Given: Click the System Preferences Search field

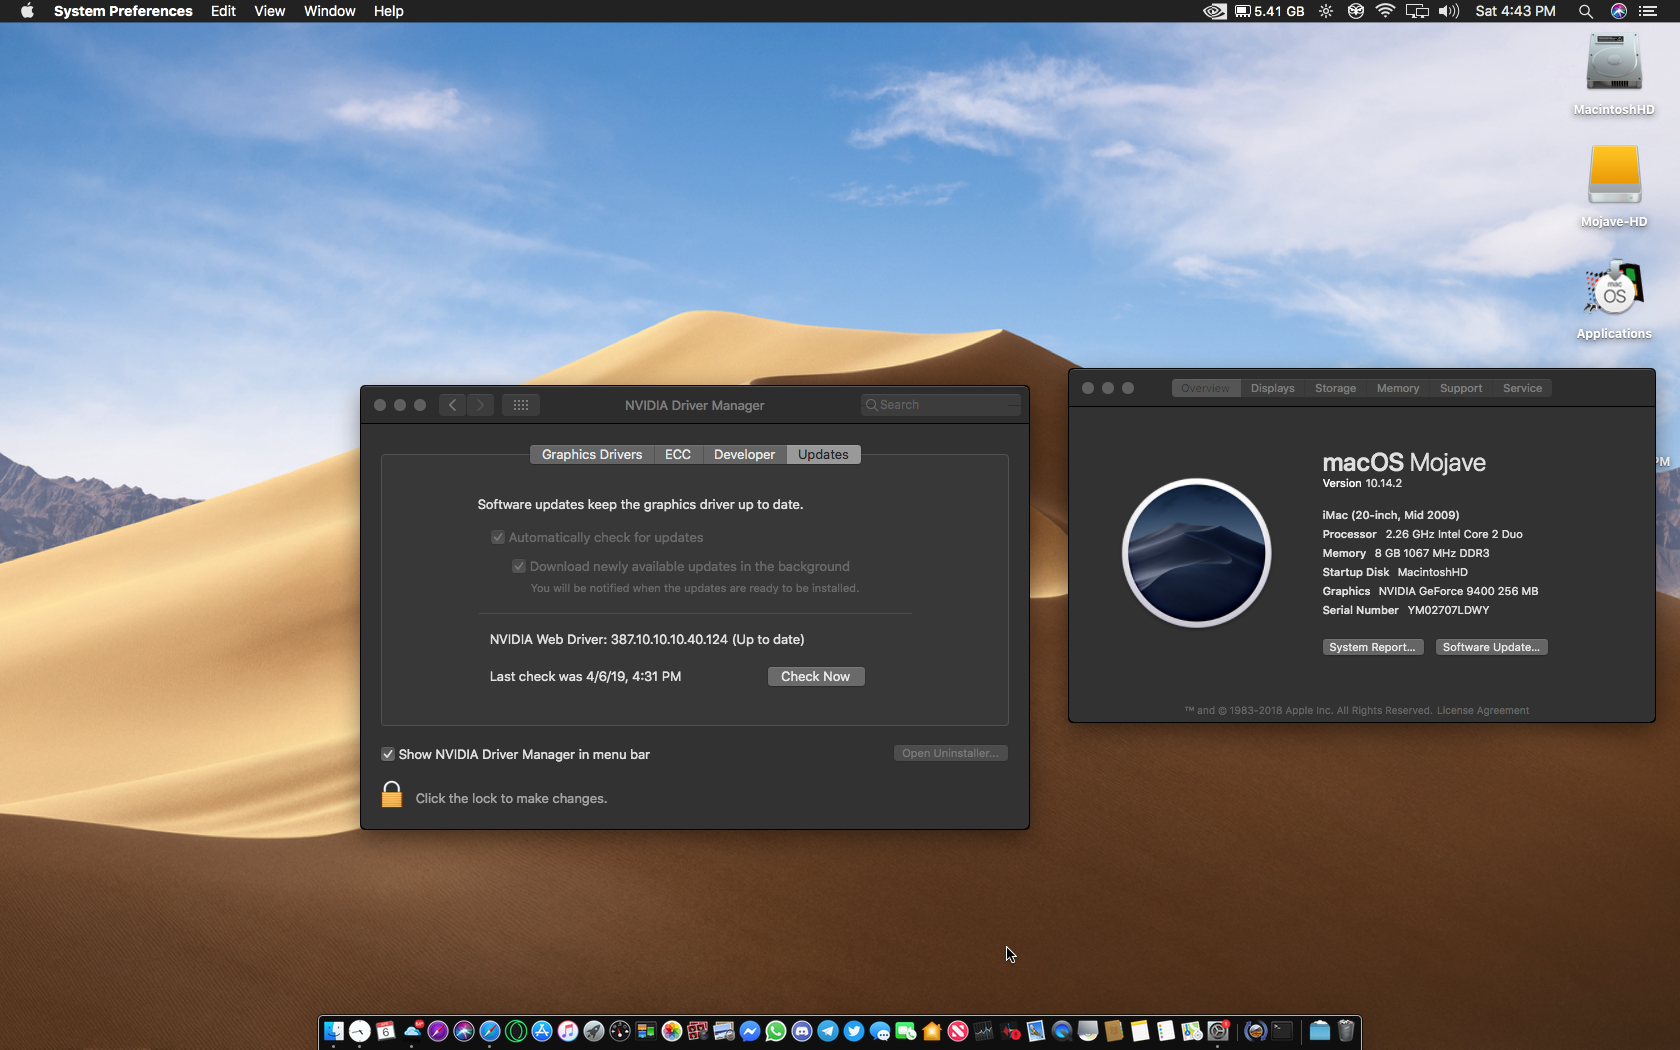Looking at the screenshot, I should click(x=940, y=405).
